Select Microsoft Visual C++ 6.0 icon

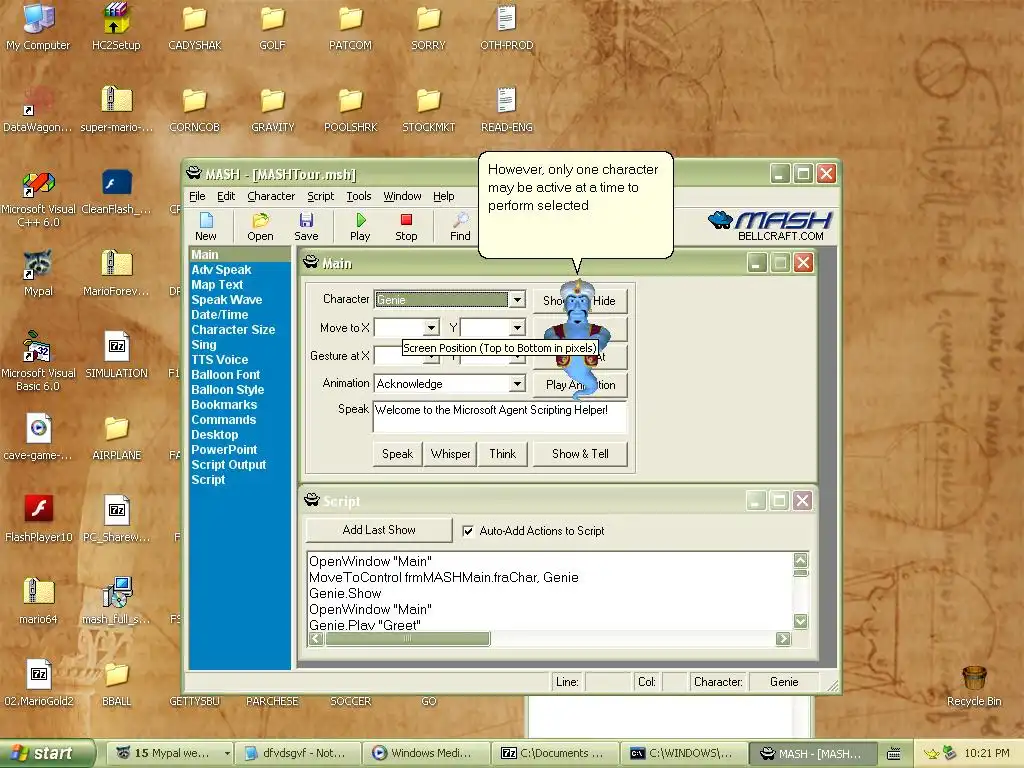point(38,184)
